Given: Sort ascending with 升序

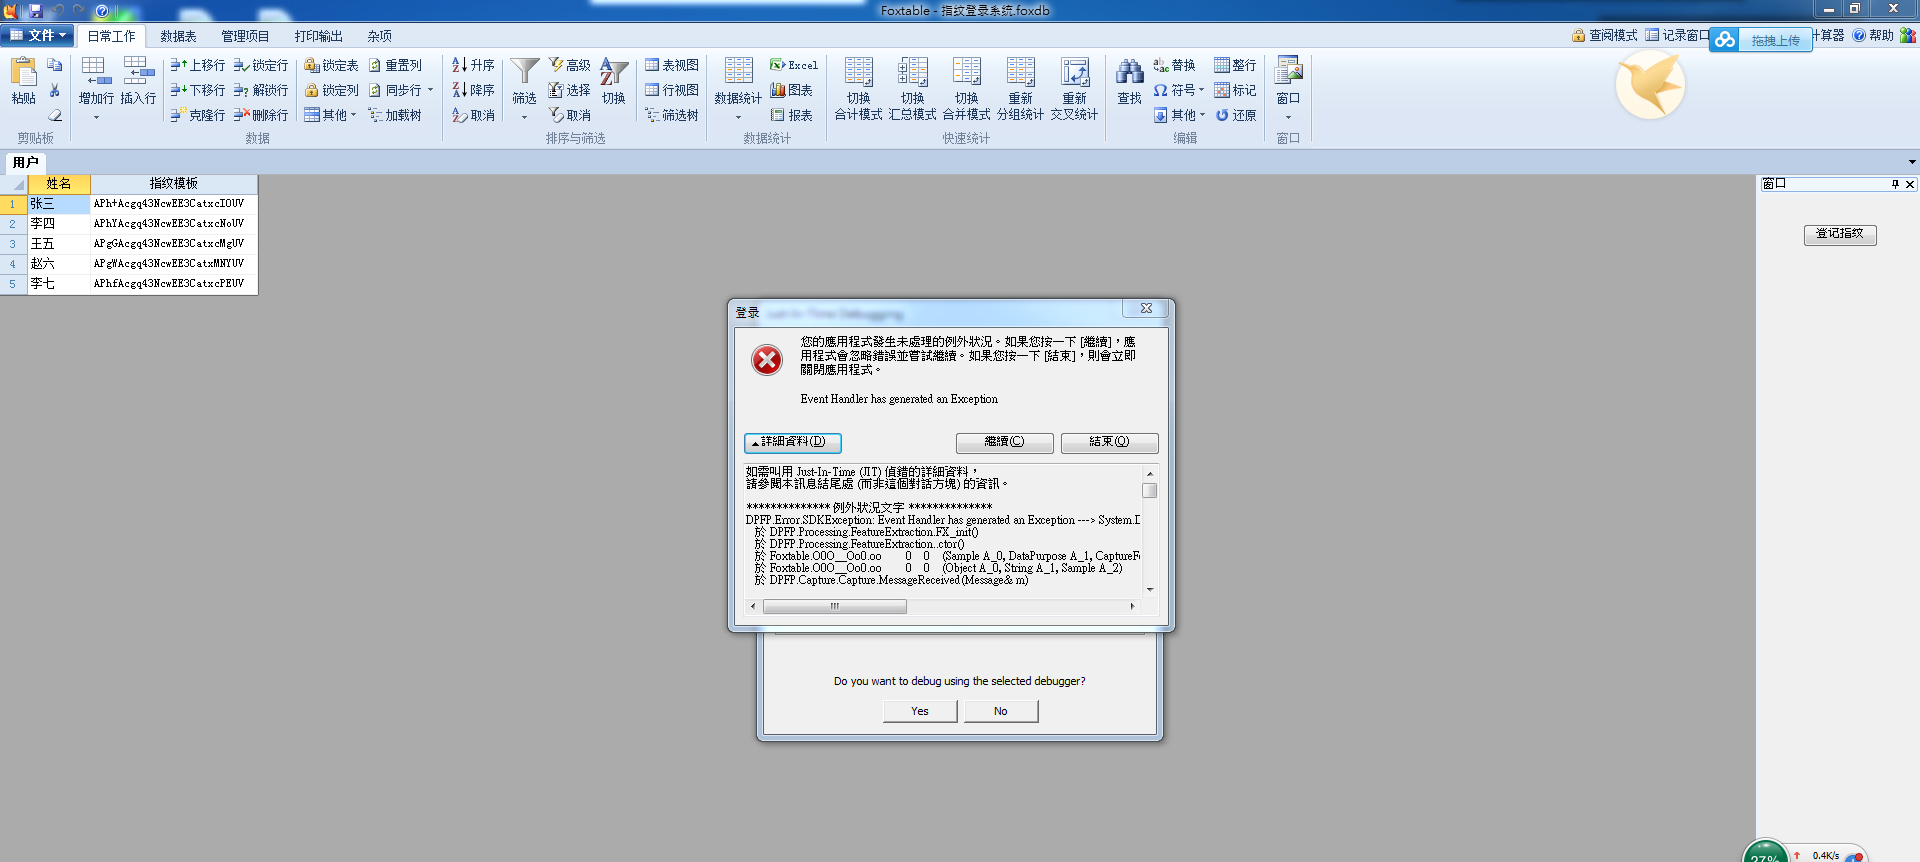Looking at the screenshot, I should [473, 65].
